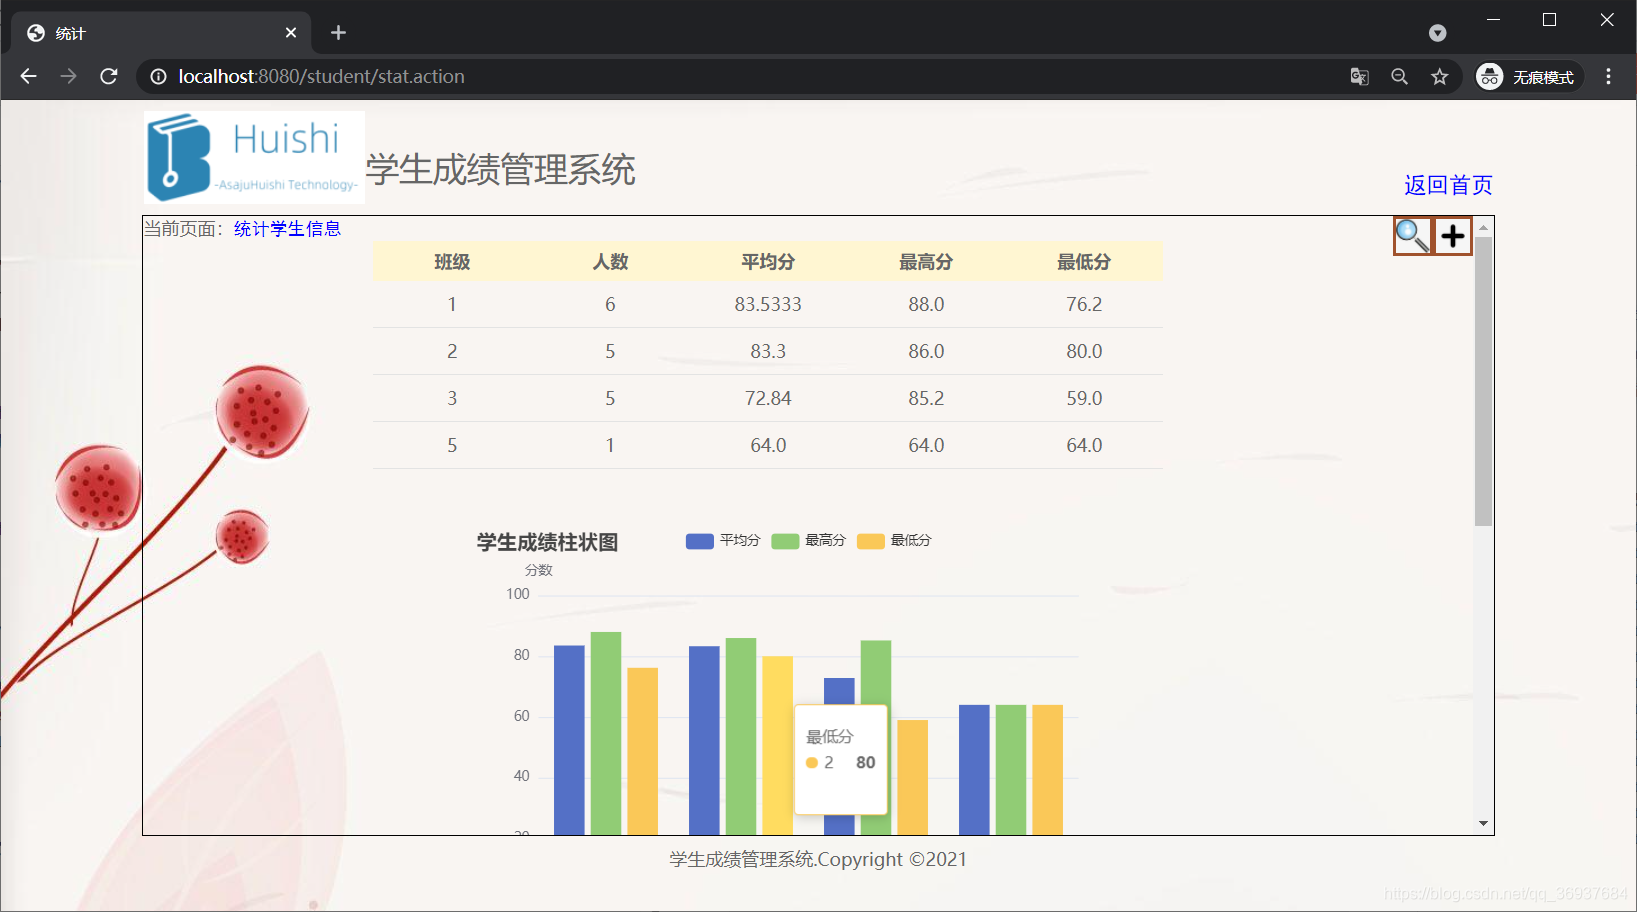1637x912 pixels.
Task: Click the 最高分 column header
Action: point(926,262)
